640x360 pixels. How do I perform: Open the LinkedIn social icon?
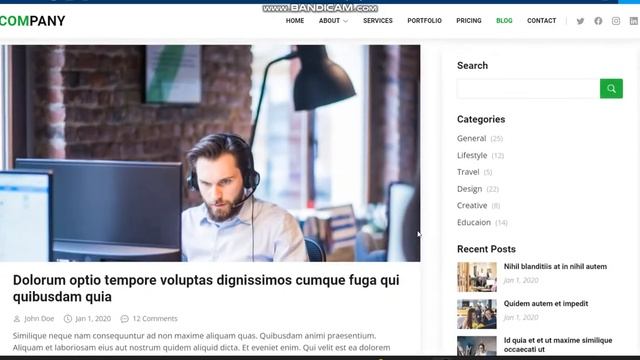(634, 21)
